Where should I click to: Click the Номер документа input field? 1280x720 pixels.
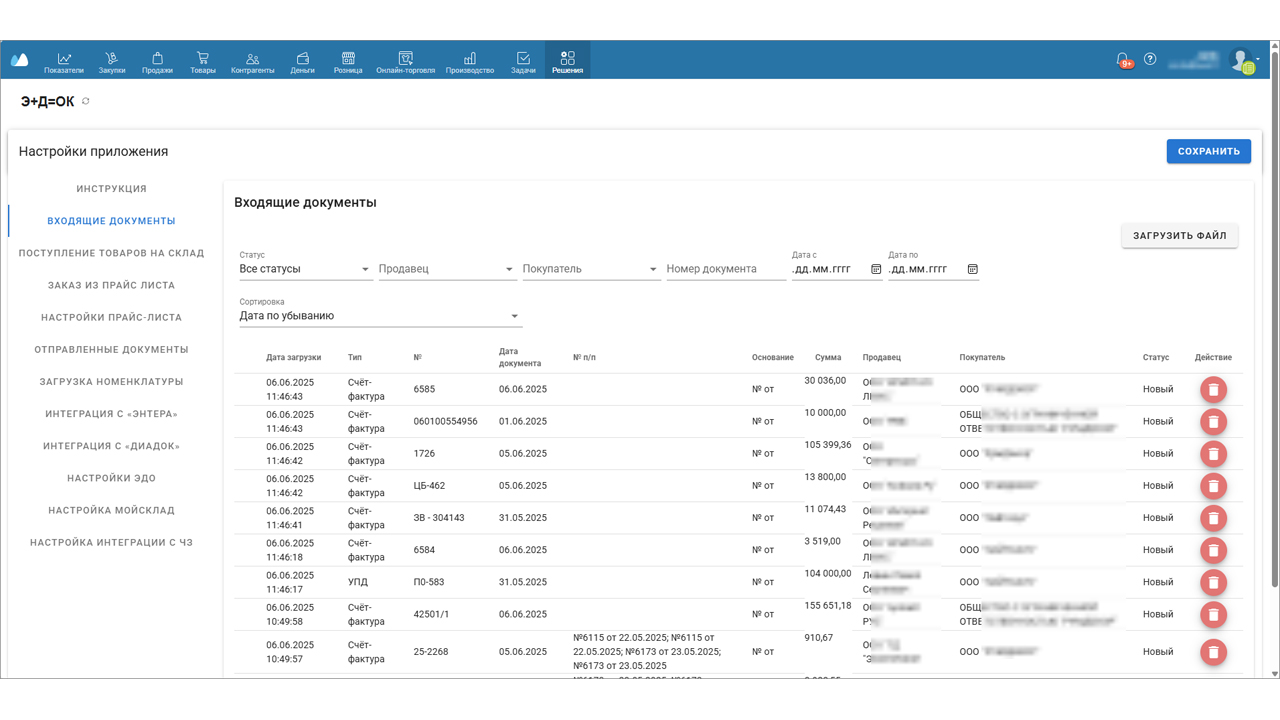pos(725,269)
